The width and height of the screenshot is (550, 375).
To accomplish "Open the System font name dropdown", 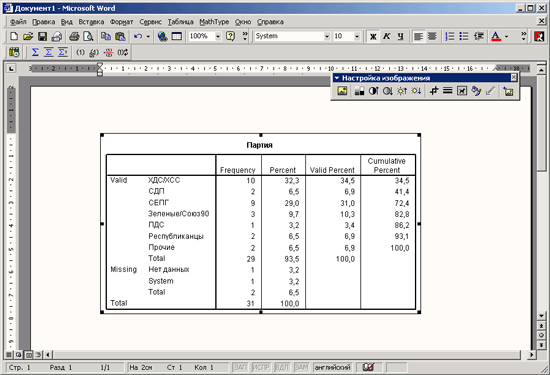I will (327, 36).
